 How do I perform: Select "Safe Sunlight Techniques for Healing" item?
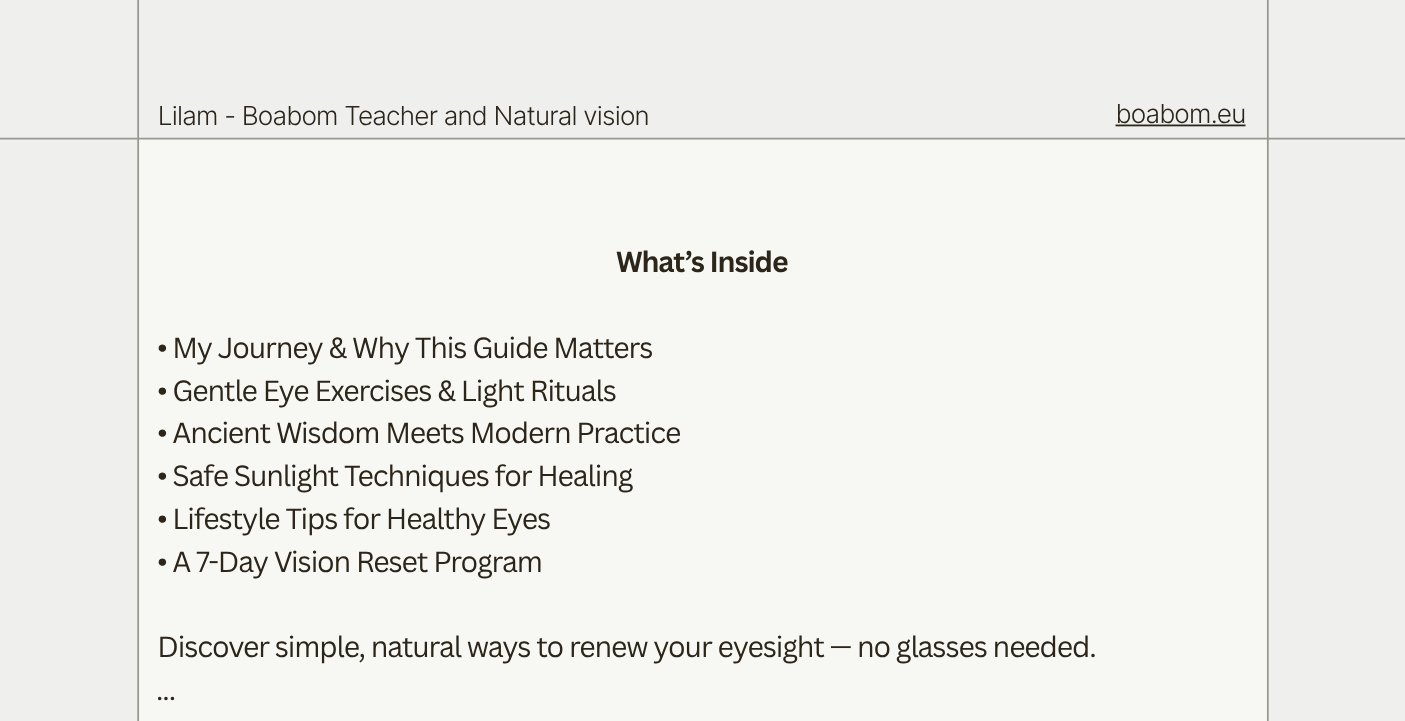click(x=395, y=476)
